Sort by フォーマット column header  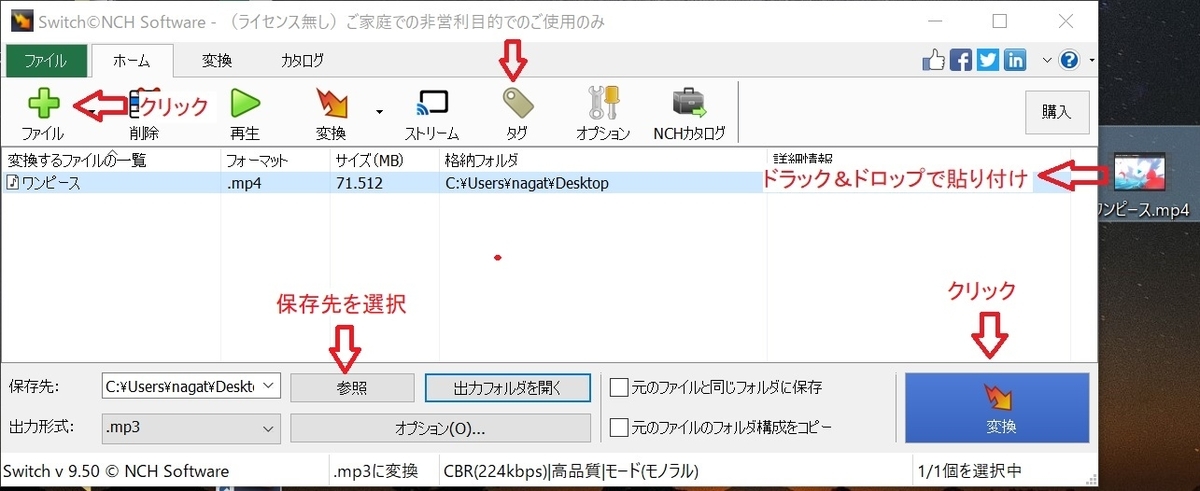coord(274,158)
